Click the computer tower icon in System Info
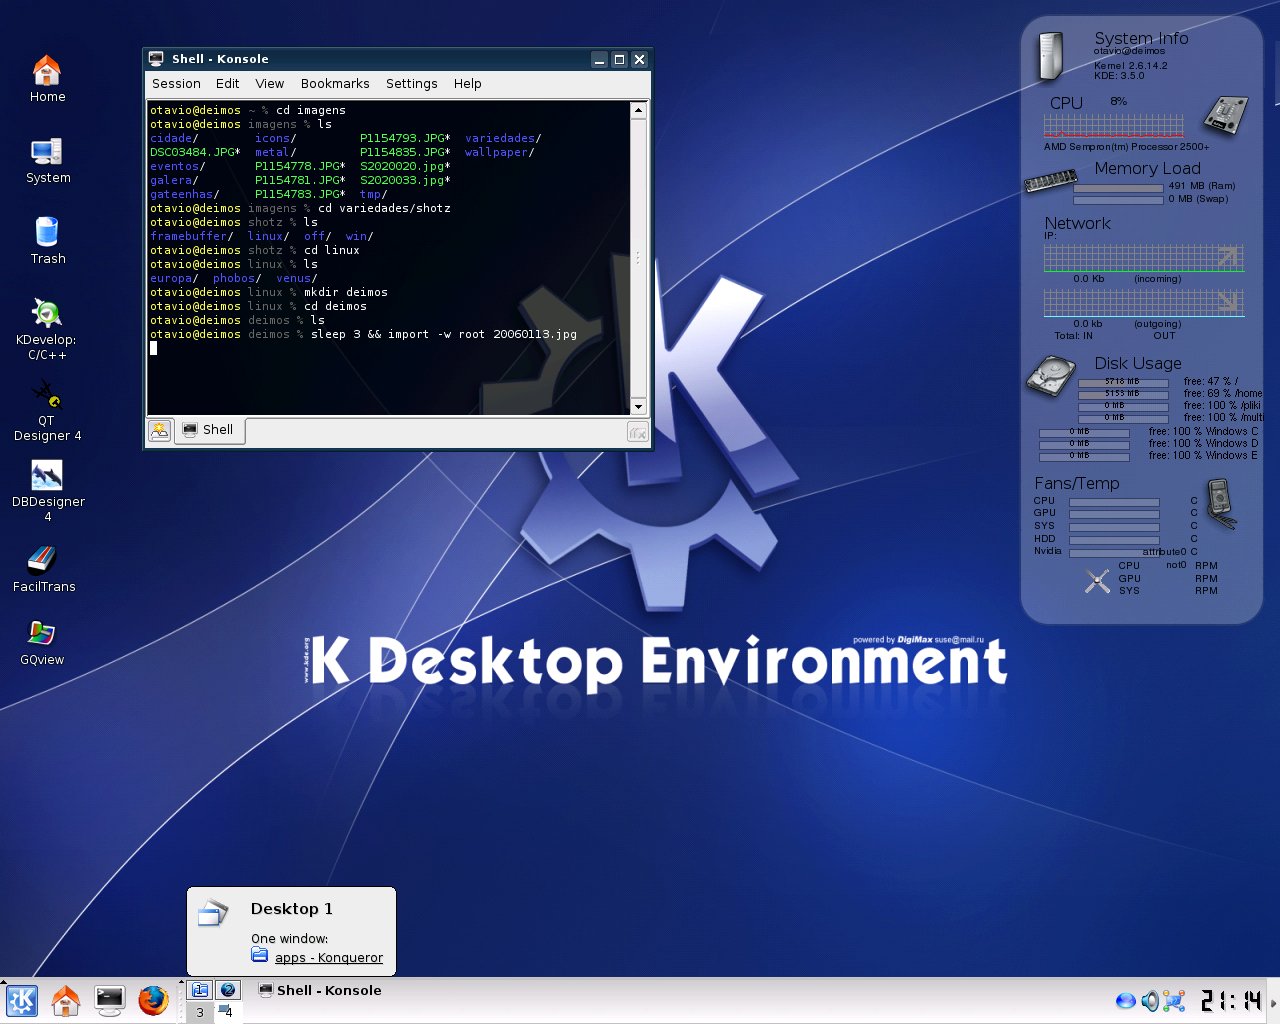The image size is (1280, 1024). tap(1050, 56)
